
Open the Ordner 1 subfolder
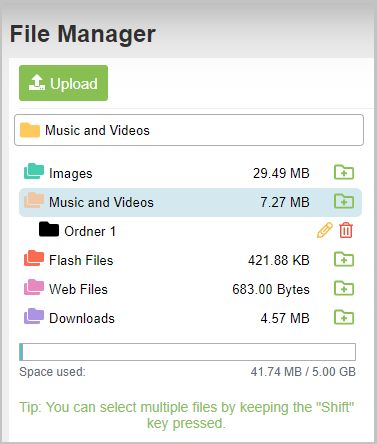(x=90, y=231)
